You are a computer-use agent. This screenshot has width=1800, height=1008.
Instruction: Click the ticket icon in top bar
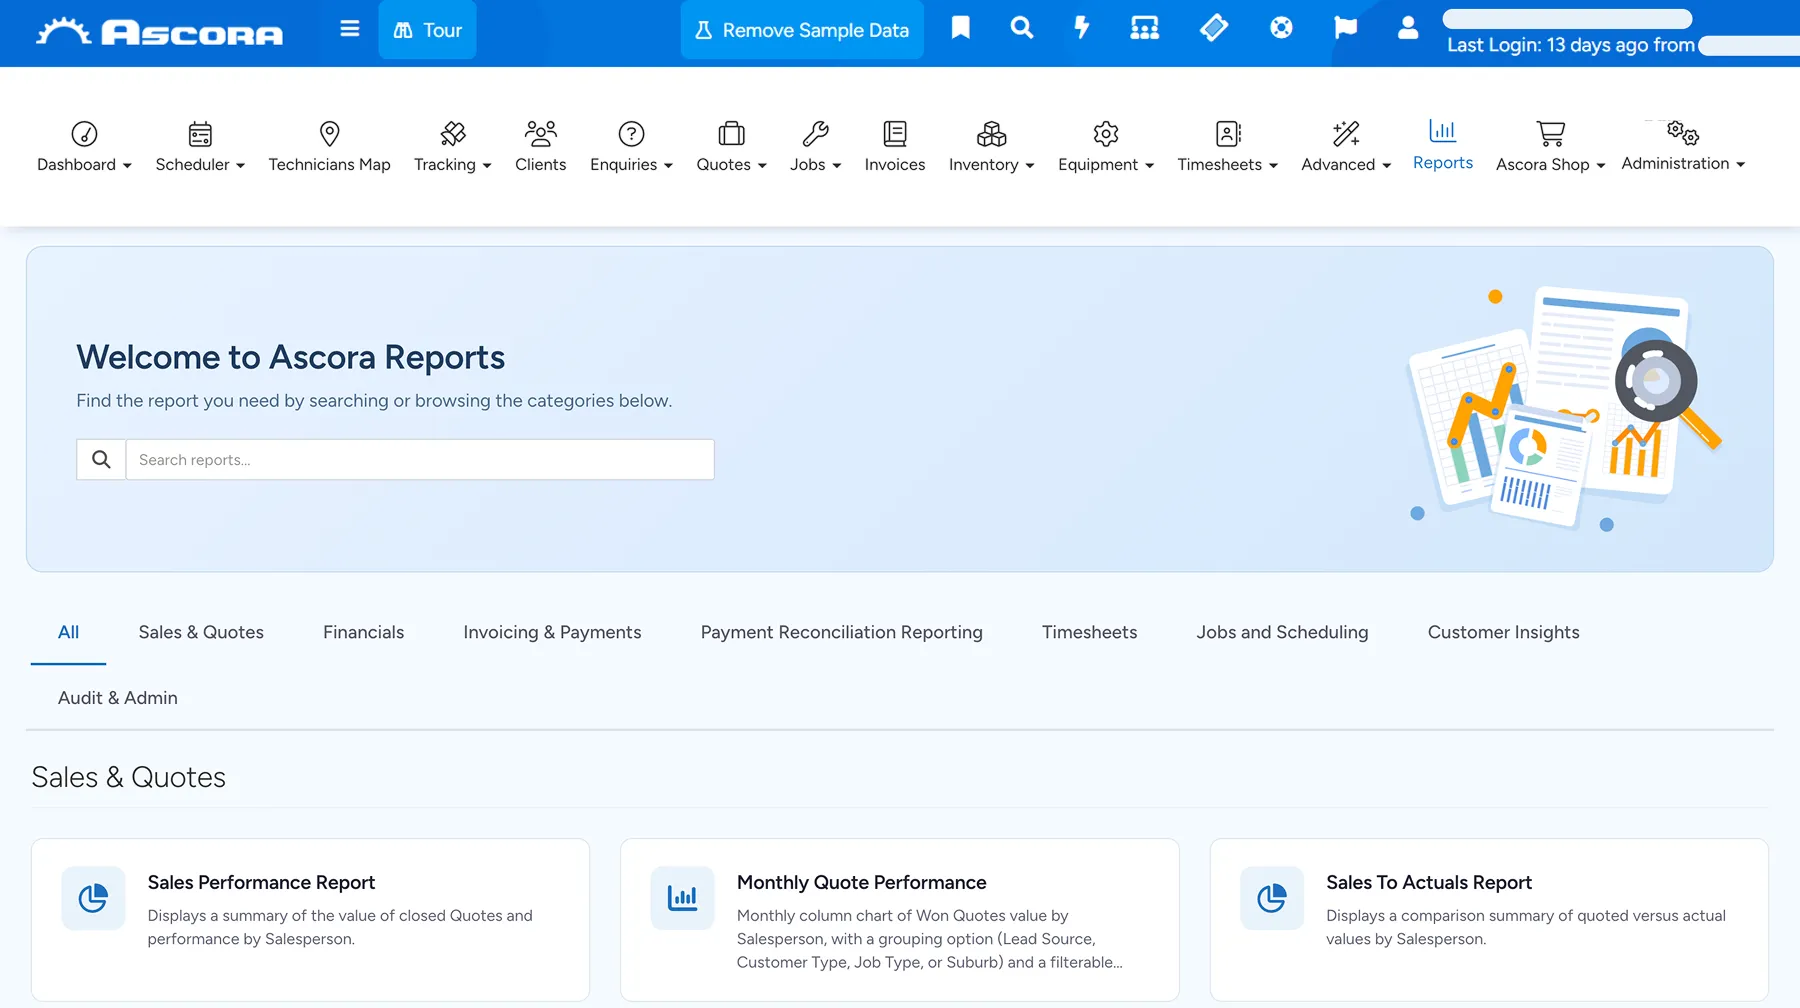(1213, 28)
